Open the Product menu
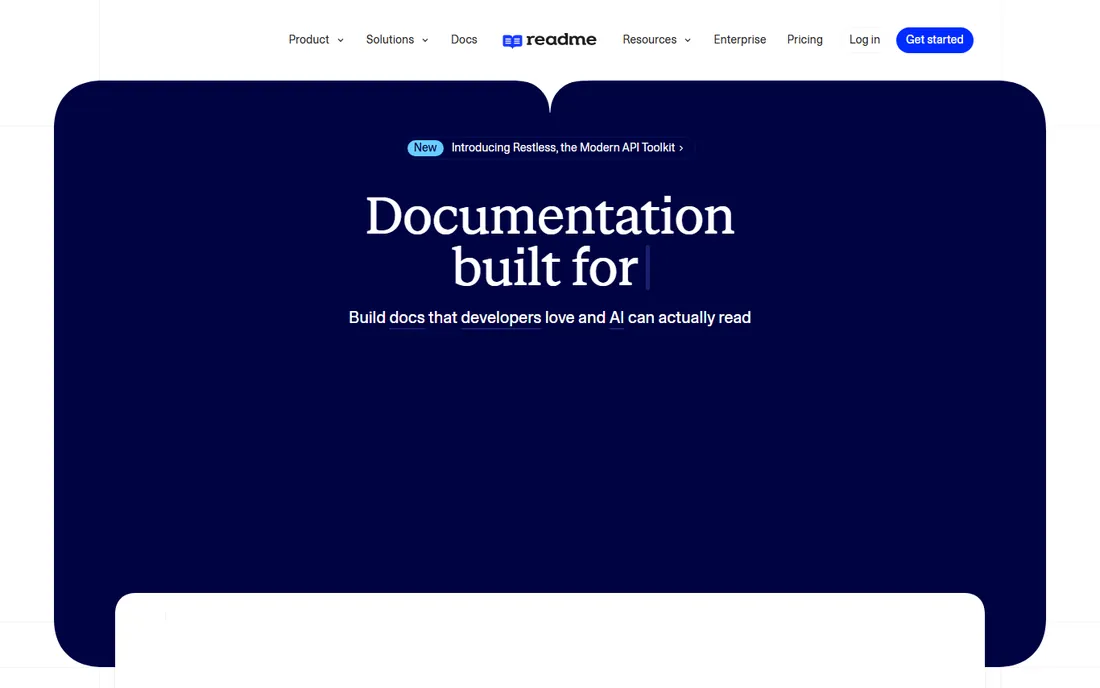 click(309, 40)
